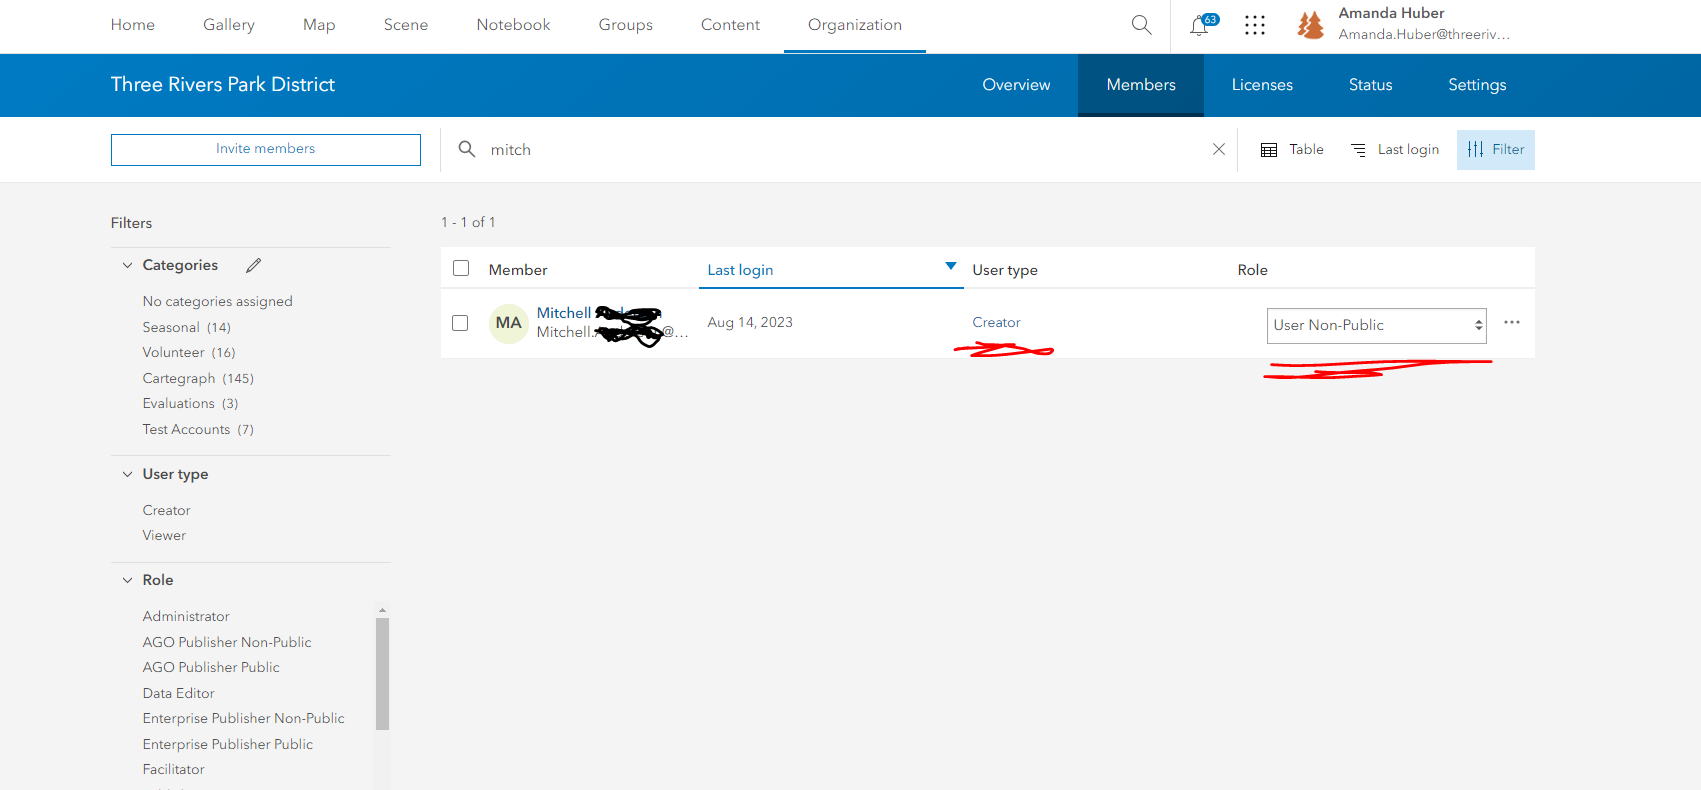Click the Member column header

click(518, 270)
